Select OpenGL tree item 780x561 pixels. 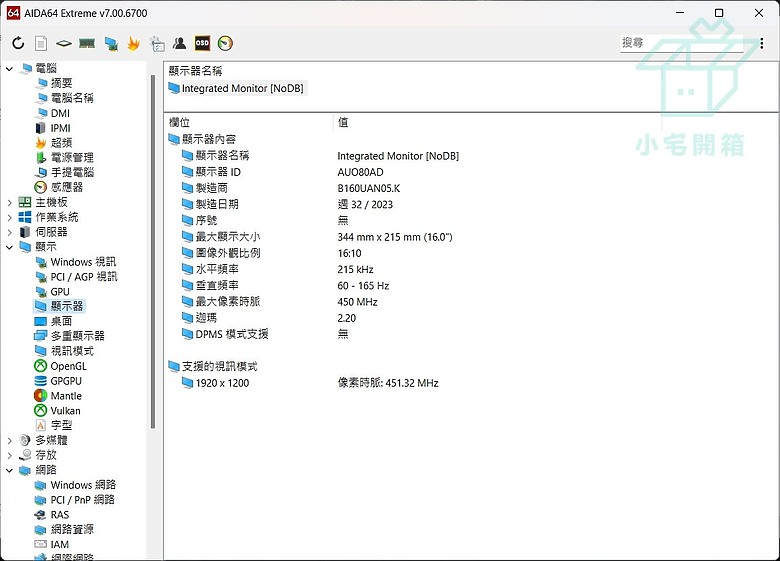pos(61,366)
